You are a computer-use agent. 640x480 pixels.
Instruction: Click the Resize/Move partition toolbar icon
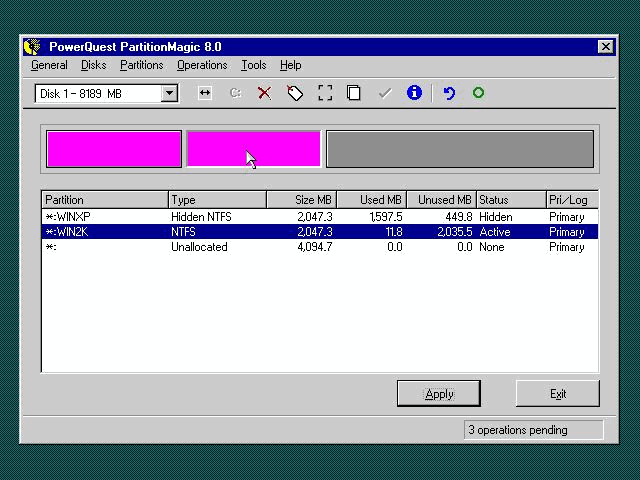pos(205,93)
